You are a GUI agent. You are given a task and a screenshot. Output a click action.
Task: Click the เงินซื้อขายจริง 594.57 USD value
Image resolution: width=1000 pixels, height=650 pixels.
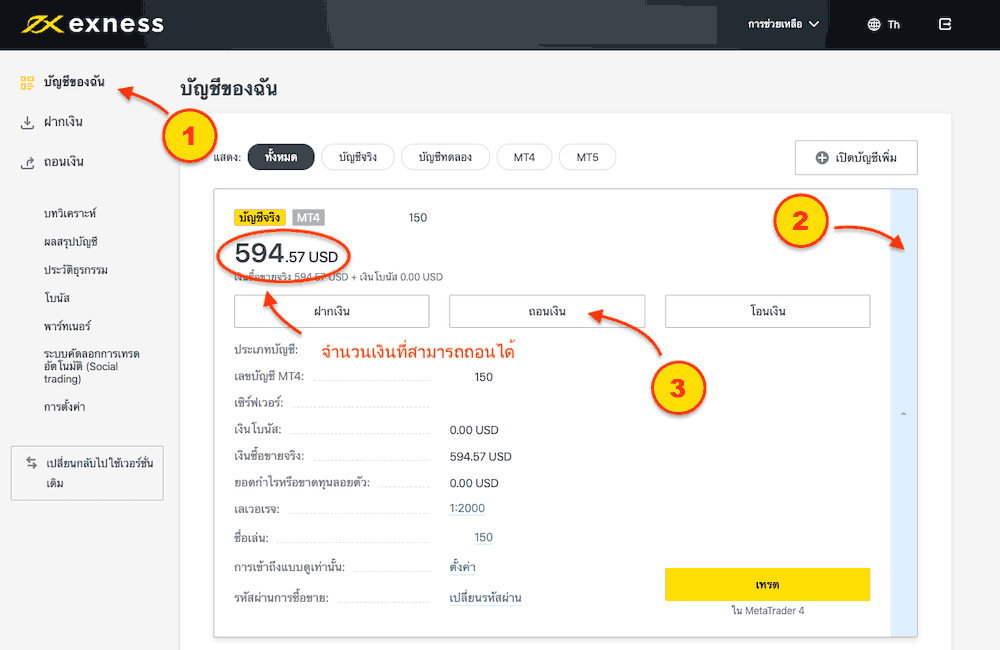480,457
